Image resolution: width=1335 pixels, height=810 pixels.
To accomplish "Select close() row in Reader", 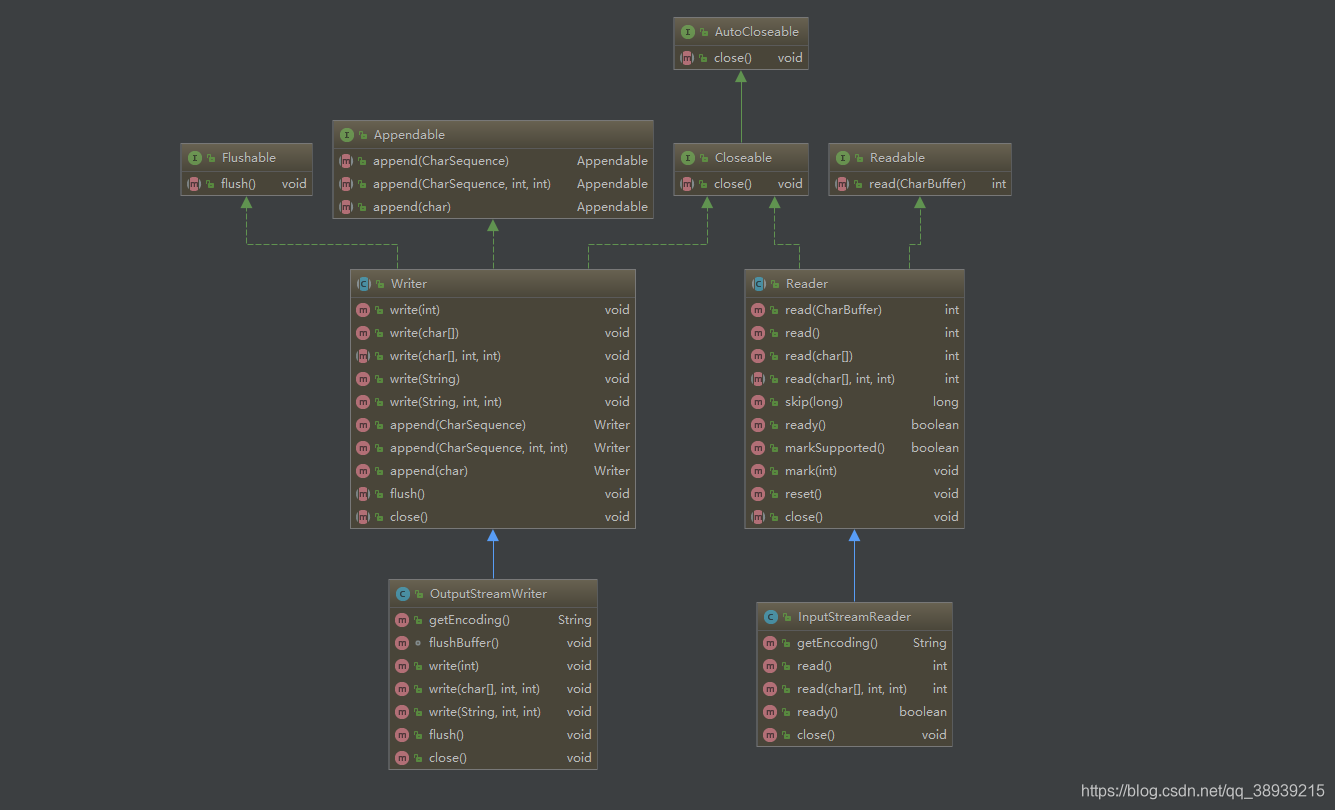I will coord(854,517).
